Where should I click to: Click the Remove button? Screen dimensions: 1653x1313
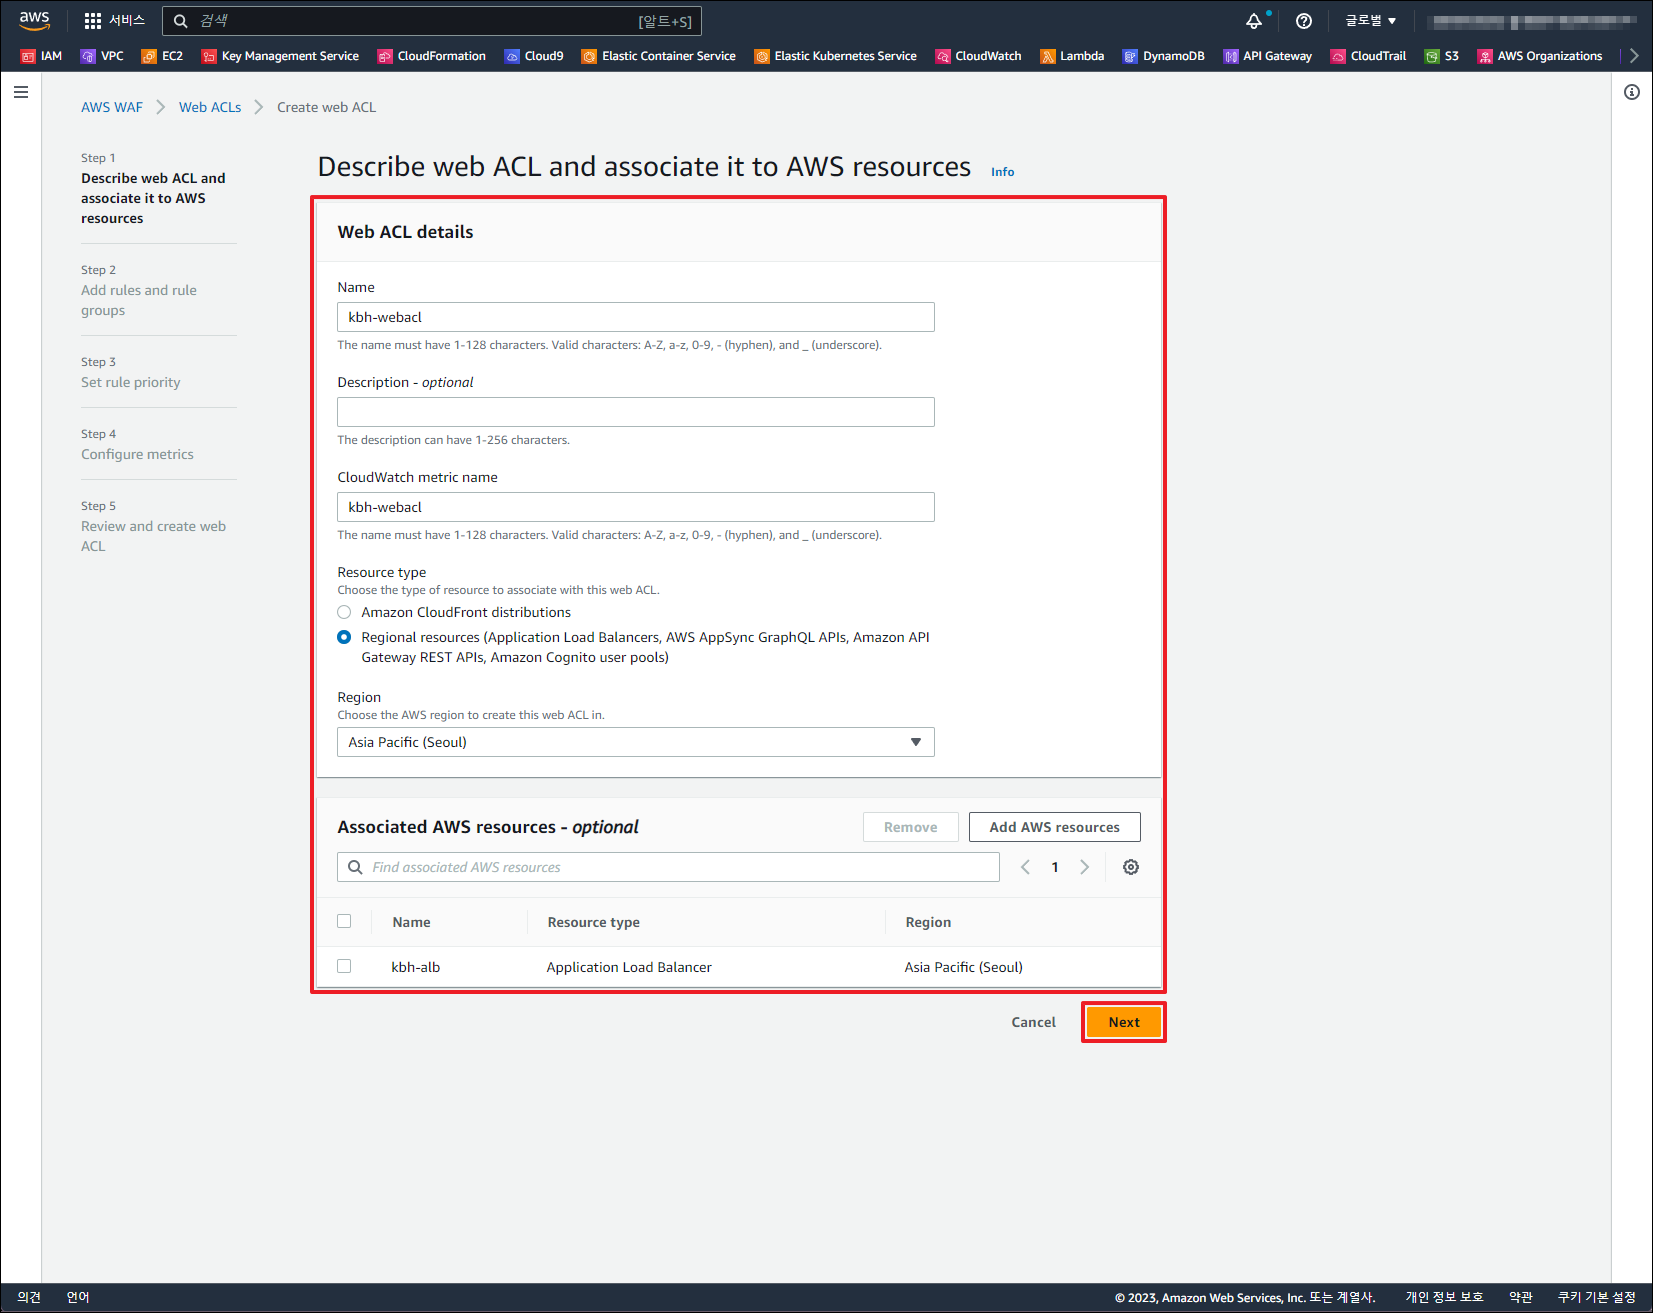[911, 827]
